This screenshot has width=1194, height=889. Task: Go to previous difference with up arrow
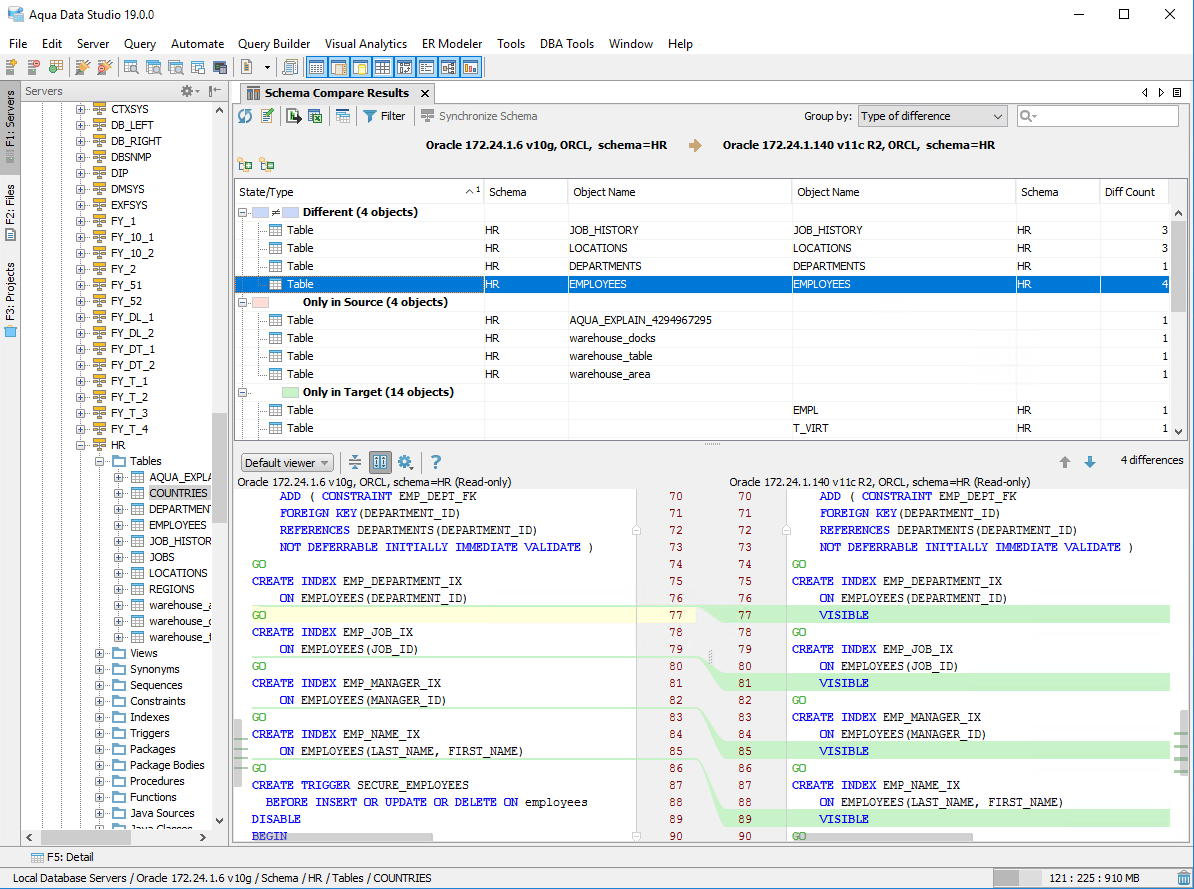[x=1065, y=462]
